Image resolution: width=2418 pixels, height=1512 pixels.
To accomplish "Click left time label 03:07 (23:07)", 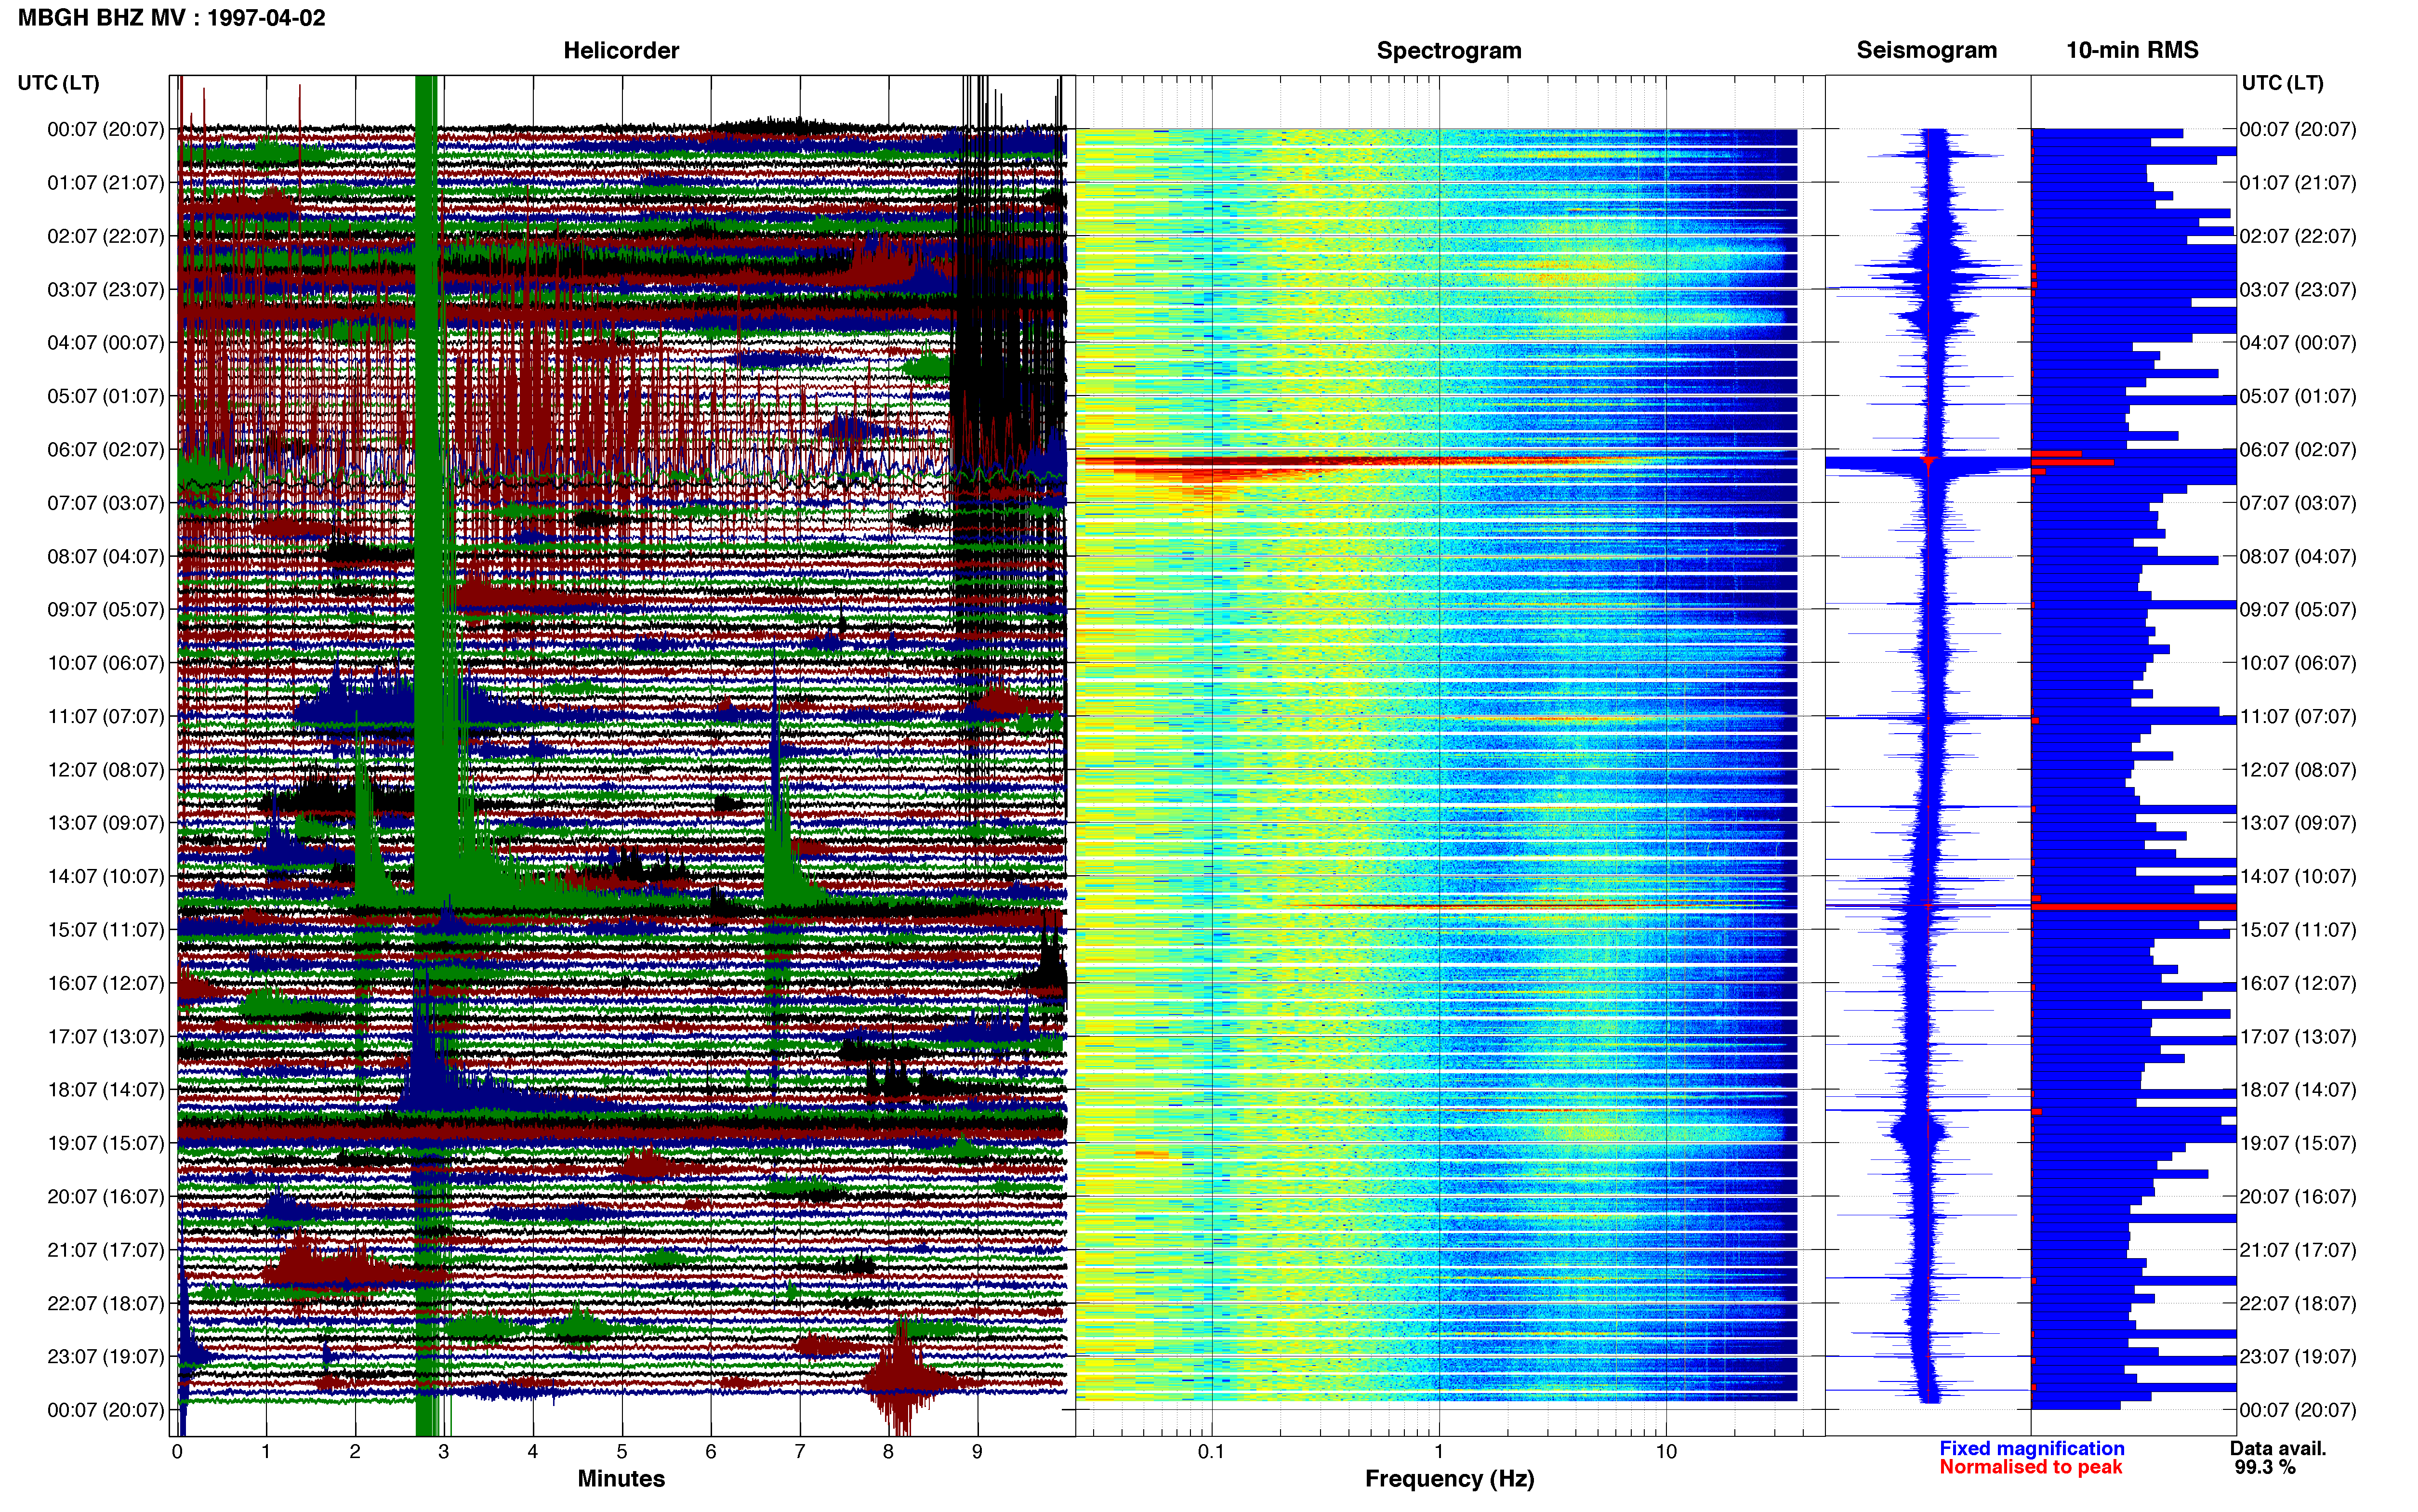I will point(106,289).
